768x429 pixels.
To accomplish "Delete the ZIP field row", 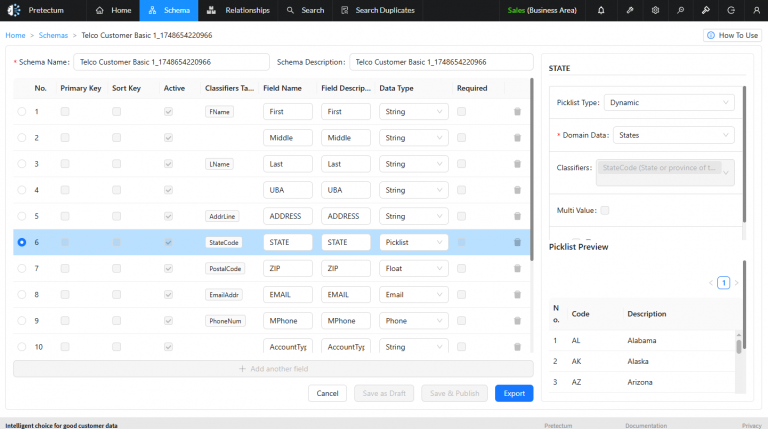I will tap(517, 268).
